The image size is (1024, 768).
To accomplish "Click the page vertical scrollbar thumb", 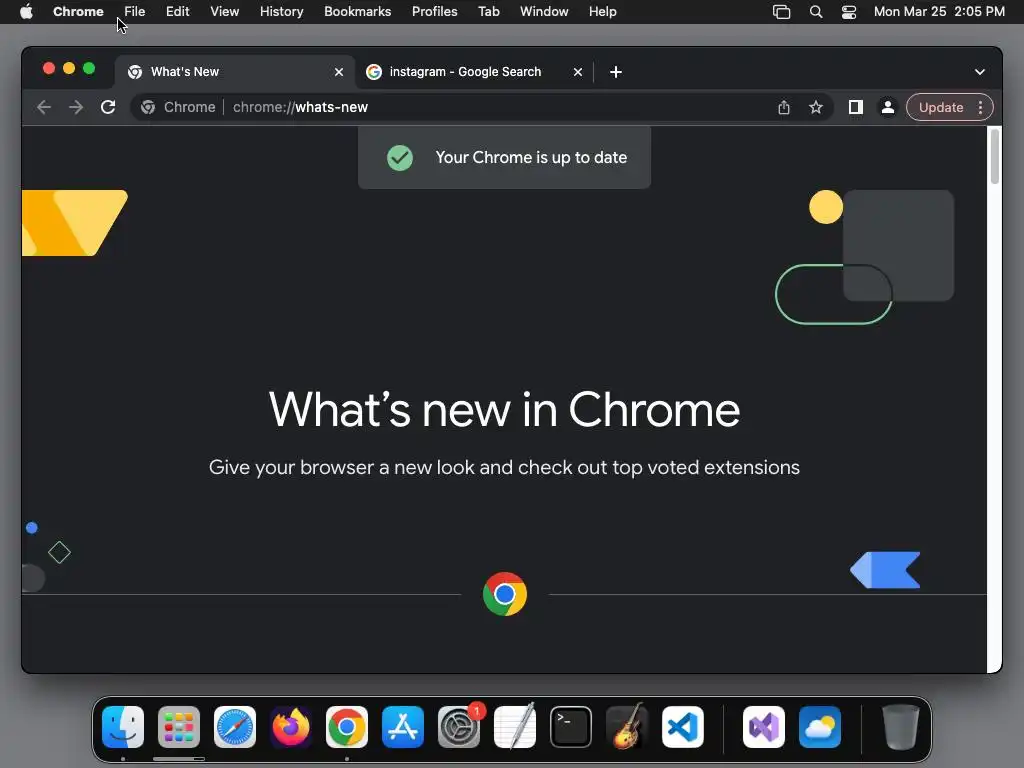I will 995,157.
